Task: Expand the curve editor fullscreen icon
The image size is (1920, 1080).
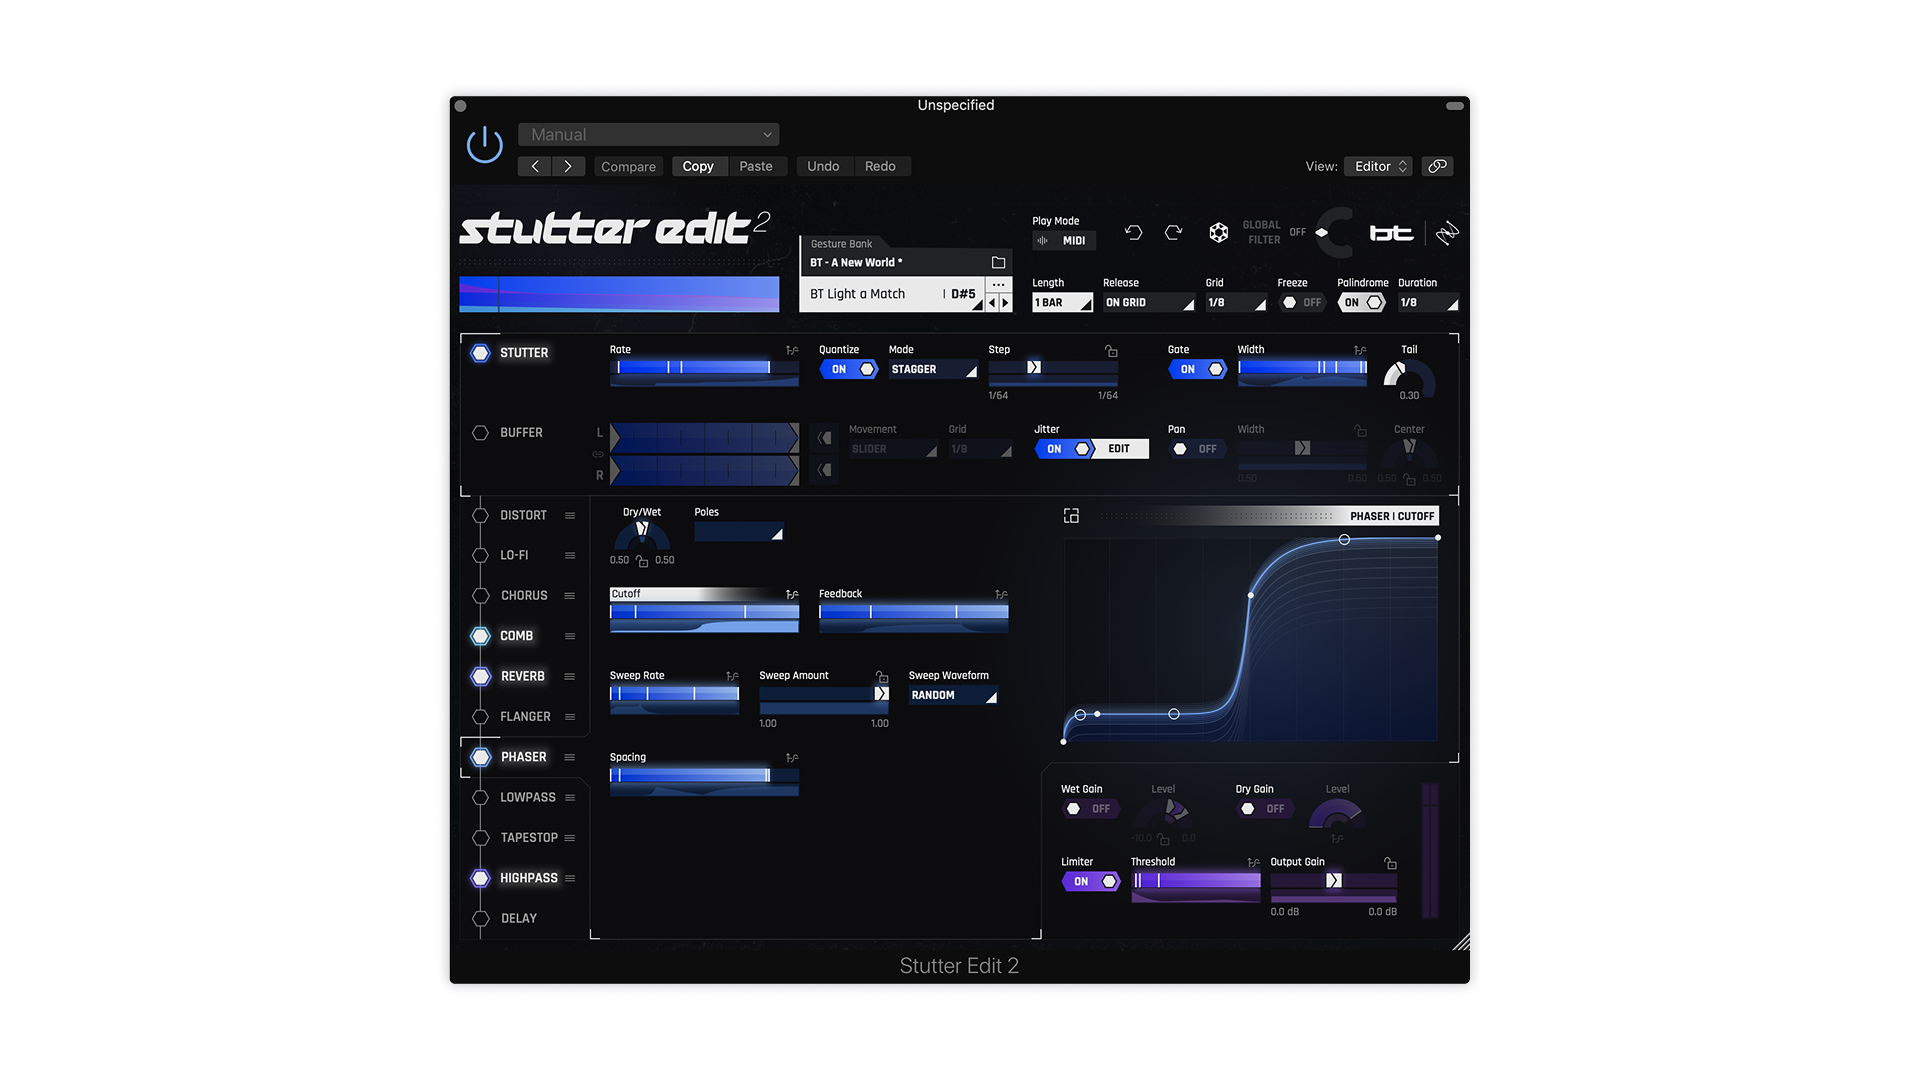Action: (1071, 516)
